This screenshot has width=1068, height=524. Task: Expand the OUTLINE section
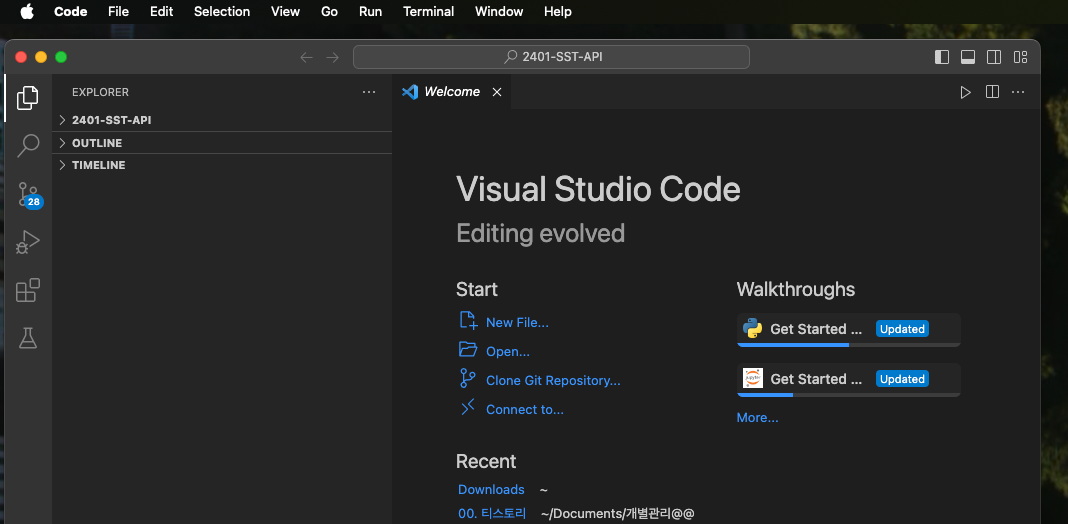pos(222,142)
